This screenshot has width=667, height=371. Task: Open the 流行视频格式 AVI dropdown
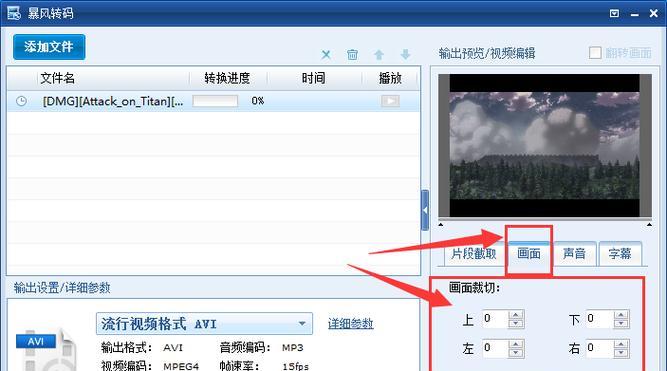(x=204, y=324)
